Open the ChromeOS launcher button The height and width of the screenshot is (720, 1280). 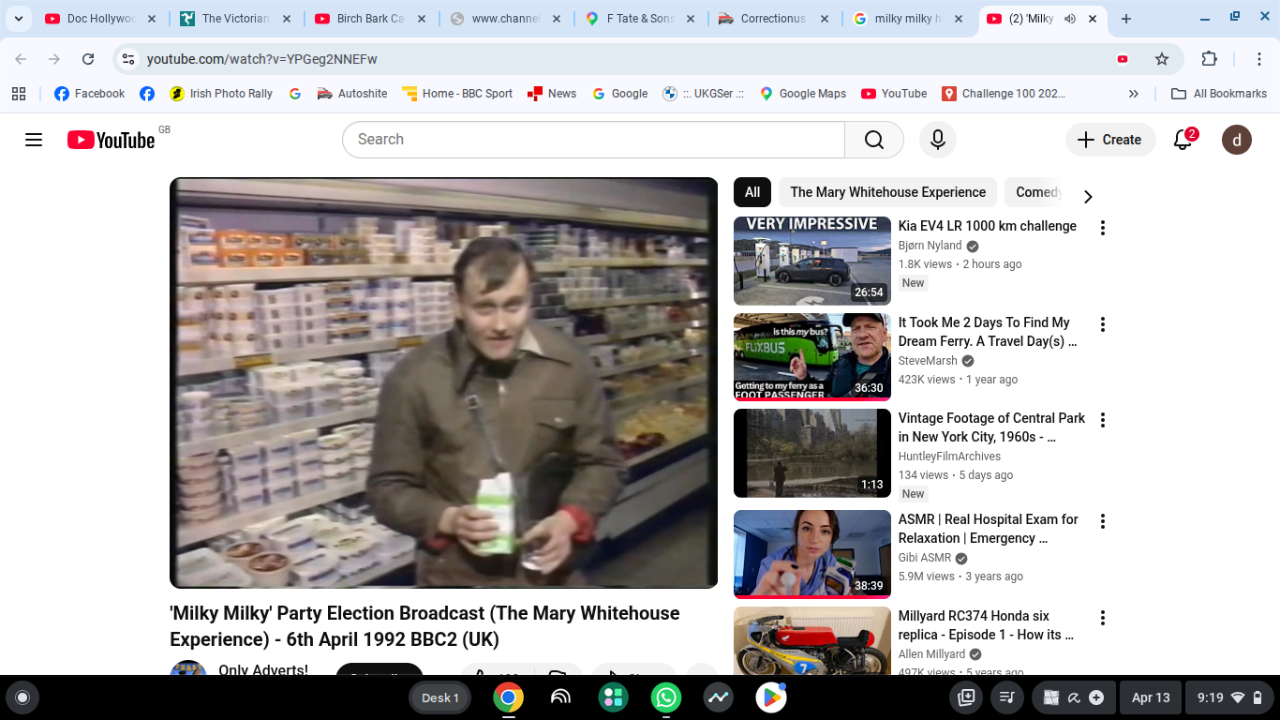click(x=22, y=698)
